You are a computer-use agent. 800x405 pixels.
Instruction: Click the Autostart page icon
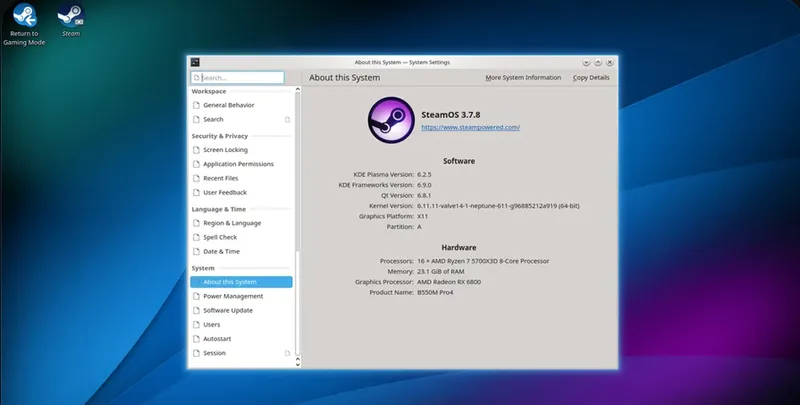pyautogui.click(x=196, y=339)
